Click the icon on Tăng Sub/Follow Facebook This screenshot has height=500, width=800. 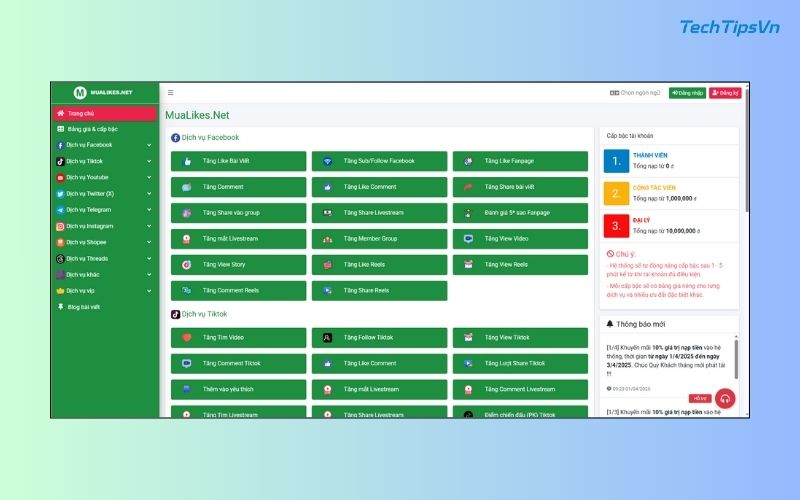(328, 161)
